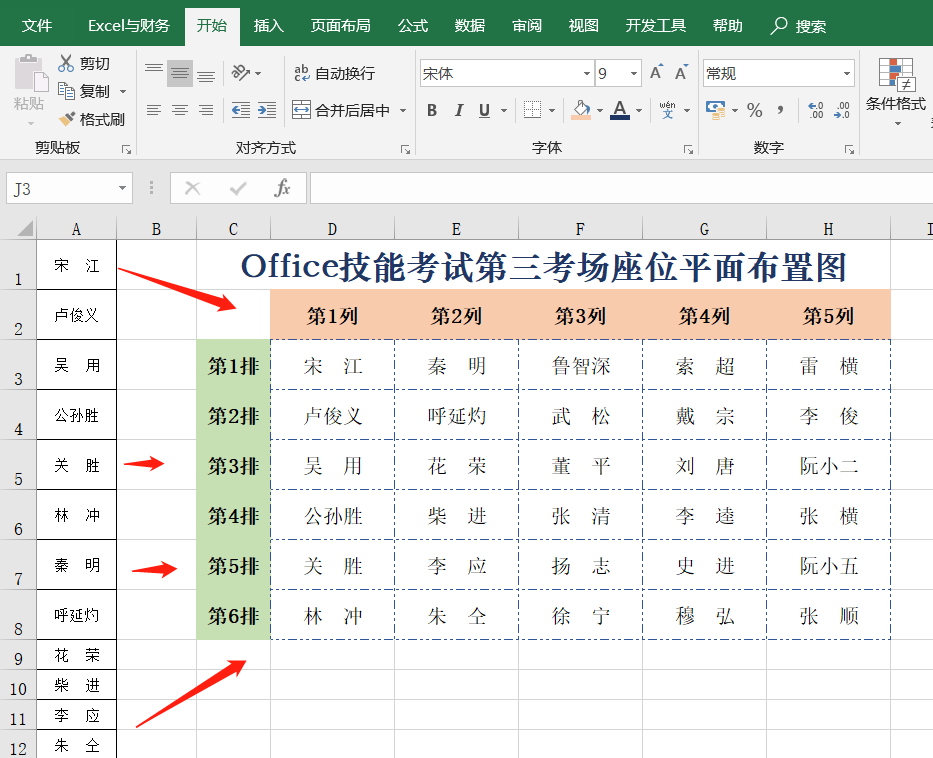The image size is (933, 758).
Task: Click the Copy icon
Action: click(65, 91)
